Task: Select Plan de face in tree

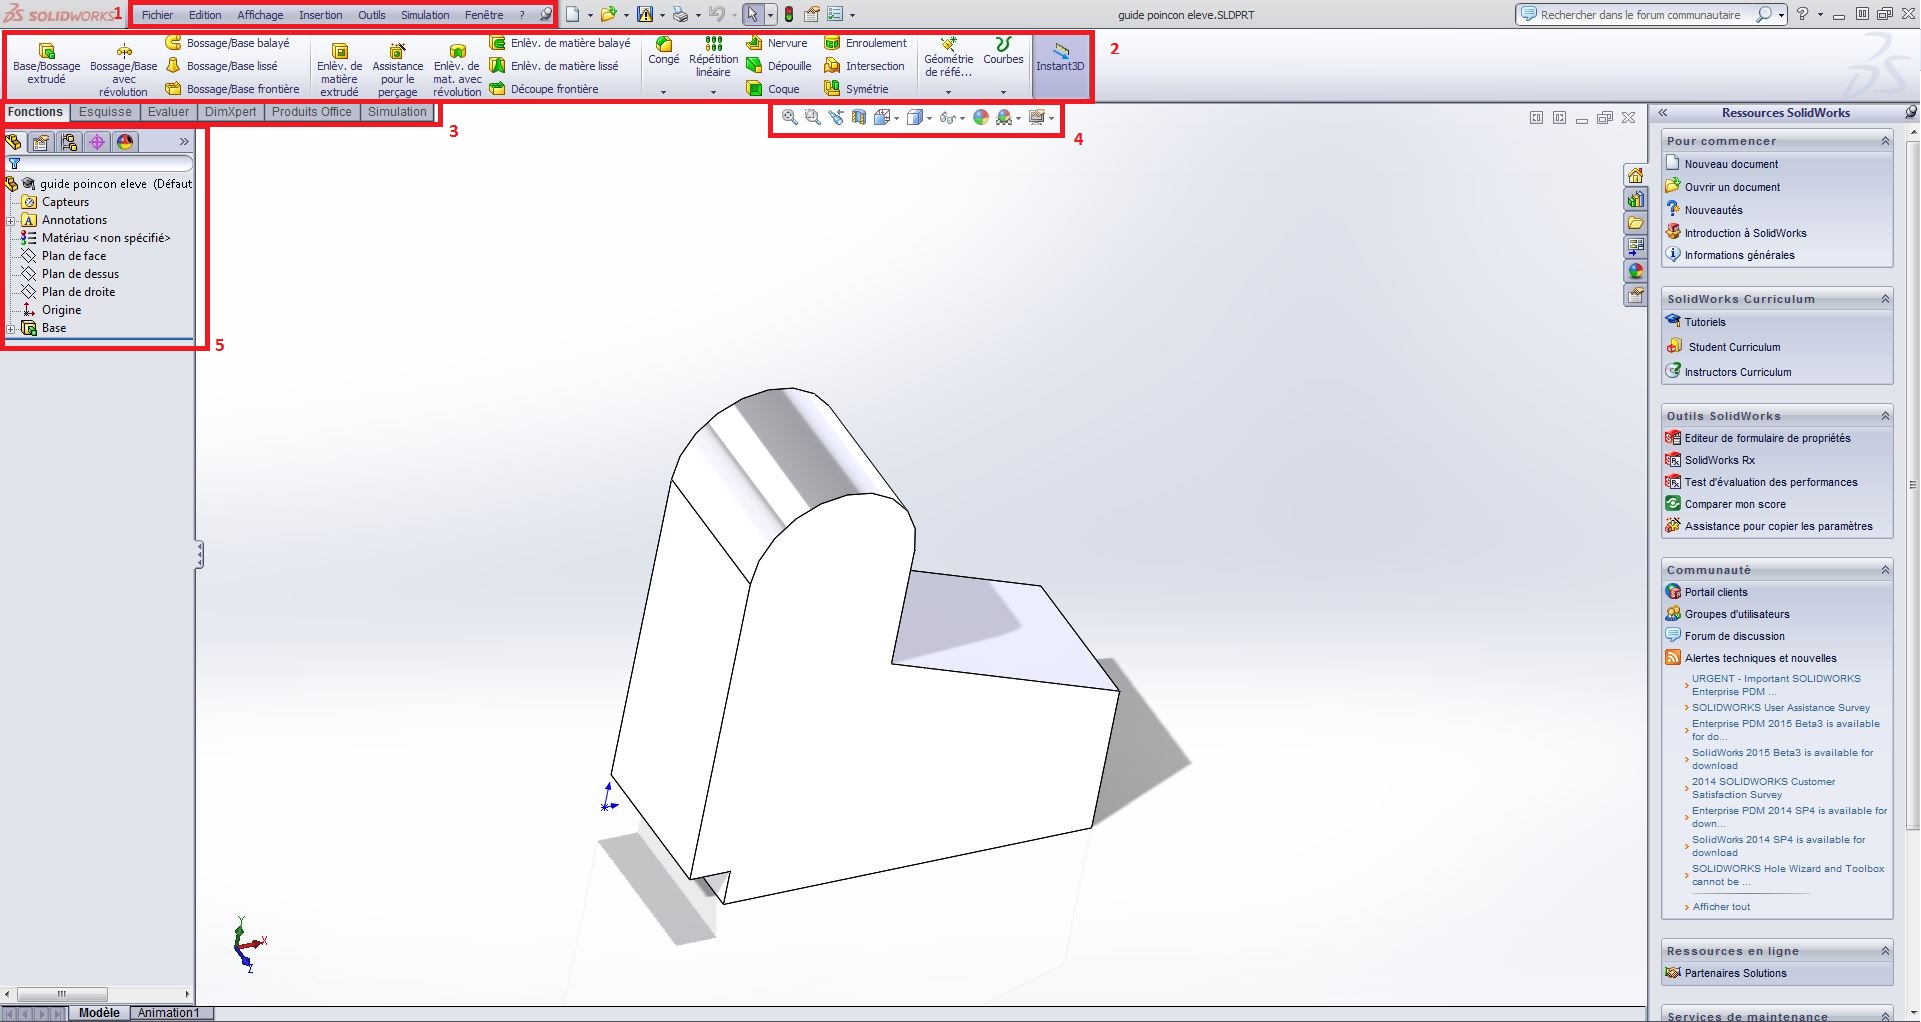Action: pyautogui.click(x=74, y=256)
